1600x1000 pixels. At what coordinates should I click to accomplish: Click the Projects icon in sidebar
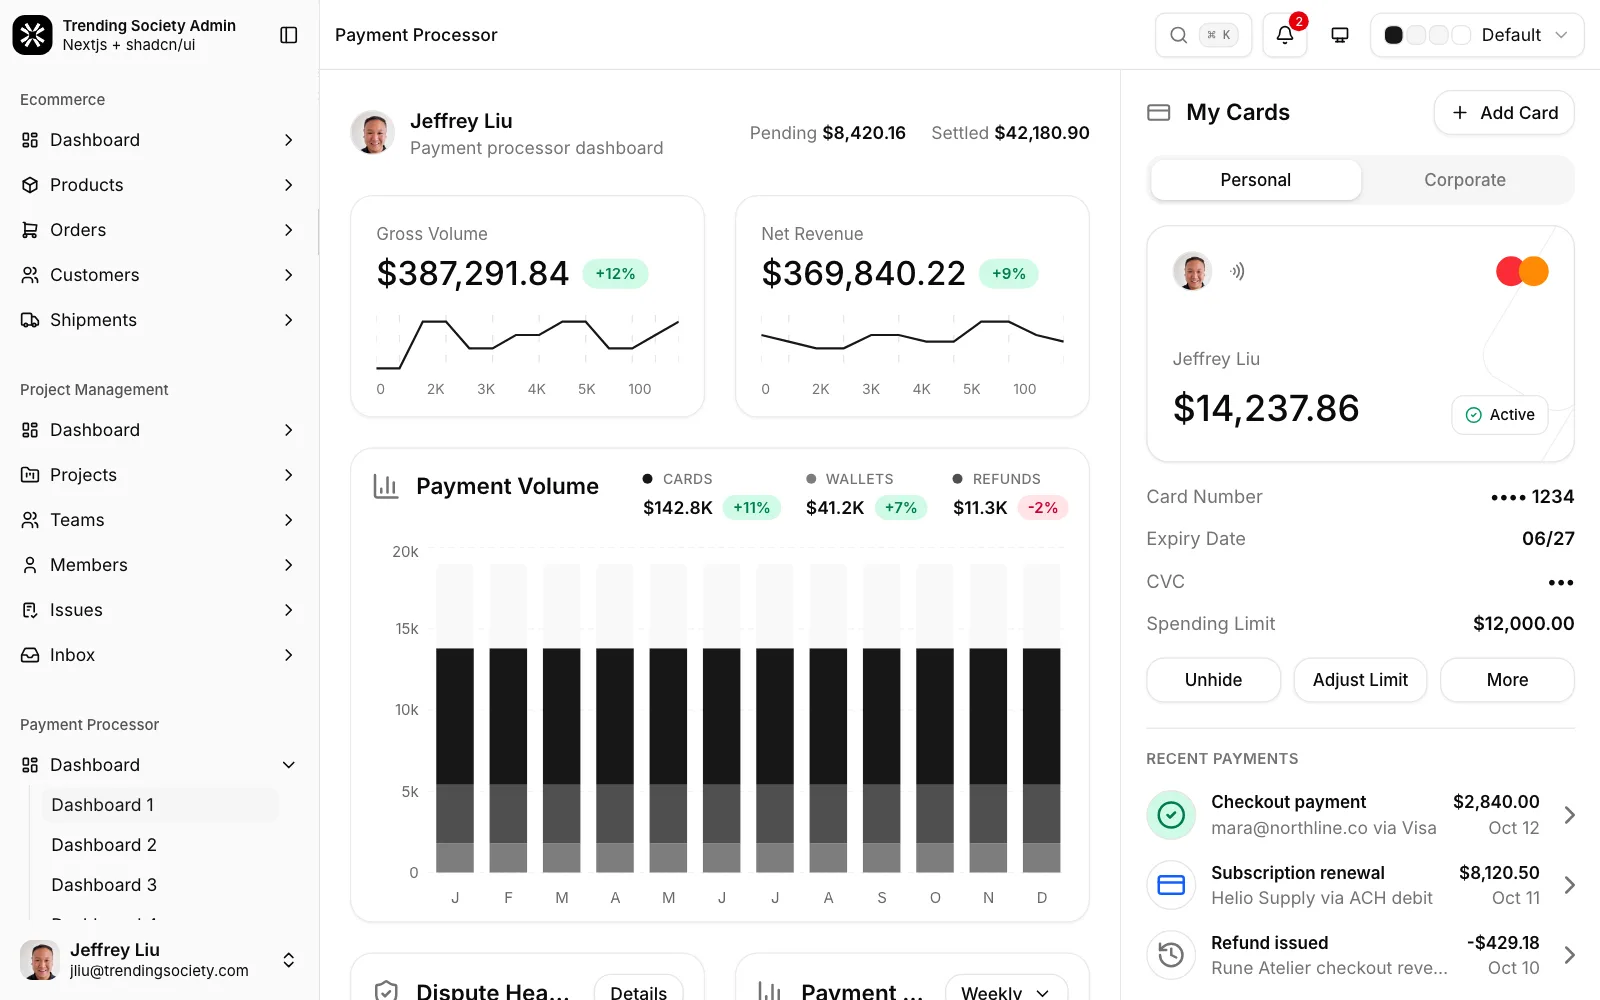(30, 475)
